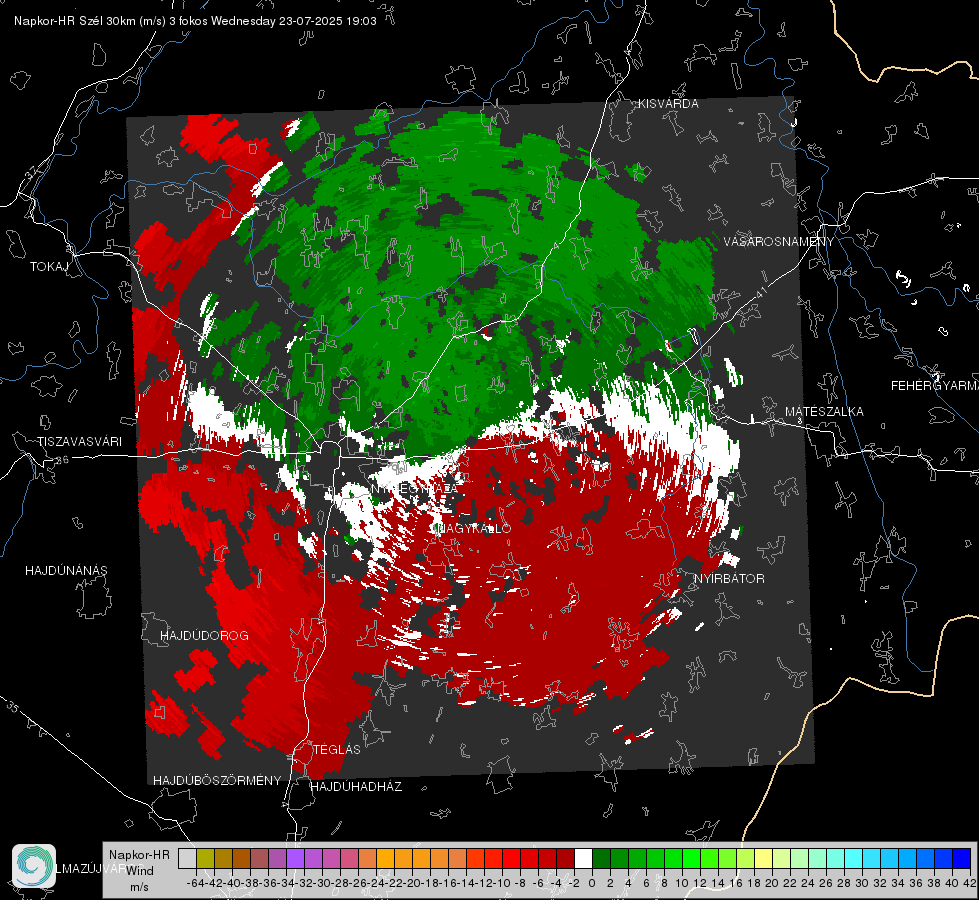Screen dimensions: 979x900
Task: Choose the bright yellow legend swatch
Action: click(763, 858)
